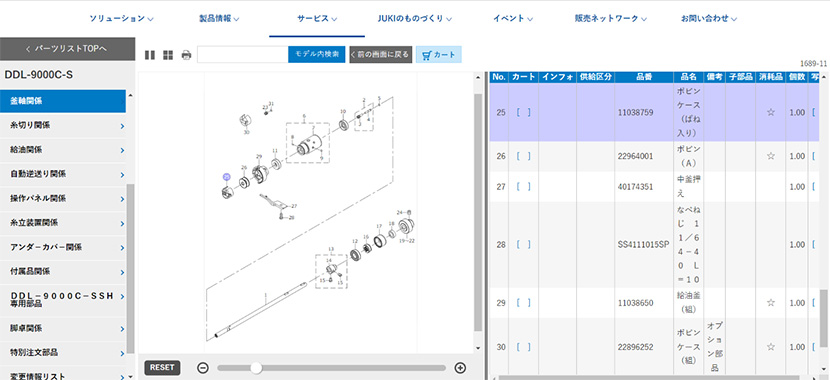Select highlighted part 25 in diagram
830x380 pixels.
(227, 177)
